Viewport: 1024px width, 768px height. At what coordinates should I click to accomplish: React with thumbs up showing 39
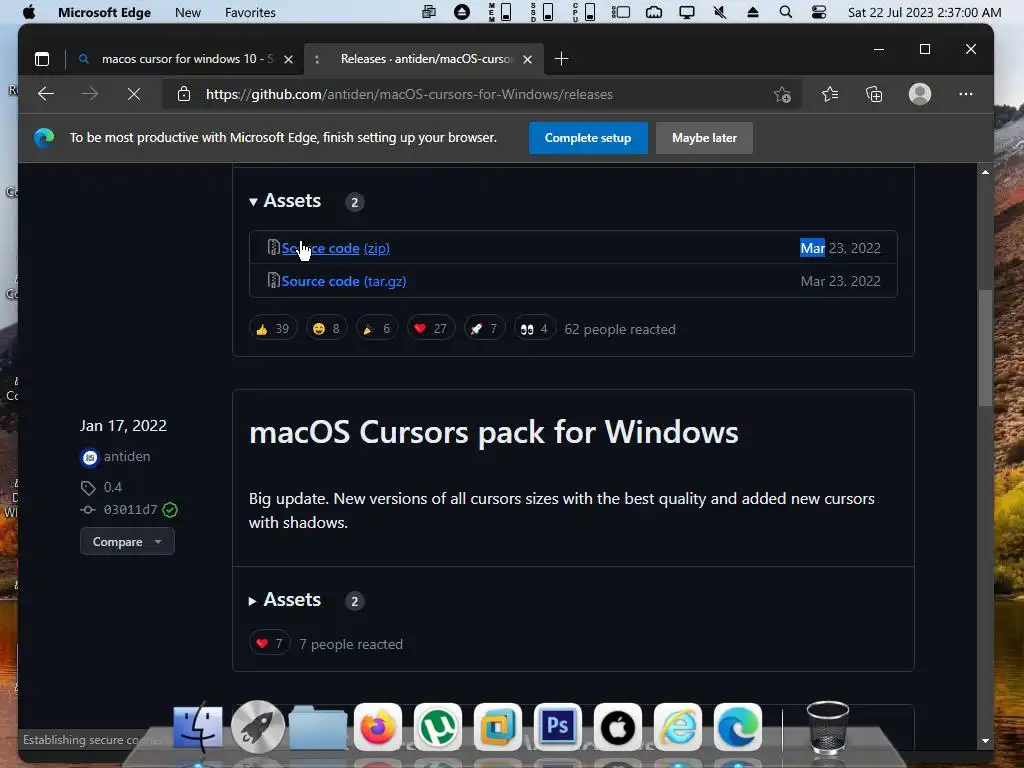pyautogui.click(x=273, y=328)
